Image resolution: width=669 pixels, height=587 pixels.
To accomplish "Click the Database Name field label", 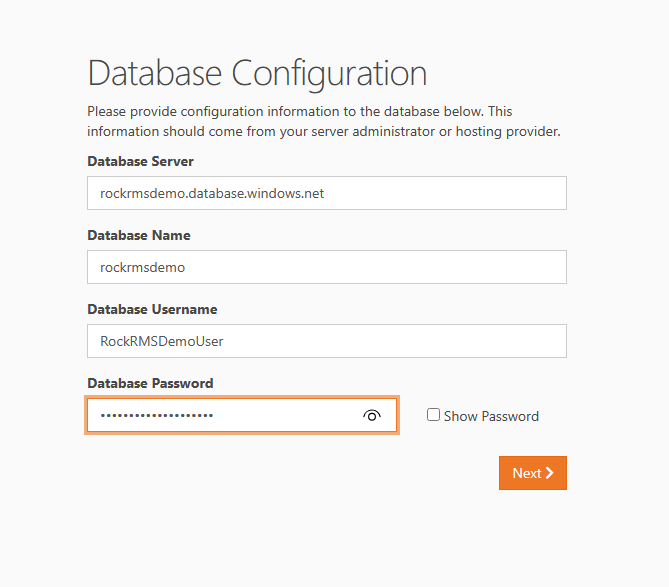I will click(138, 235).
